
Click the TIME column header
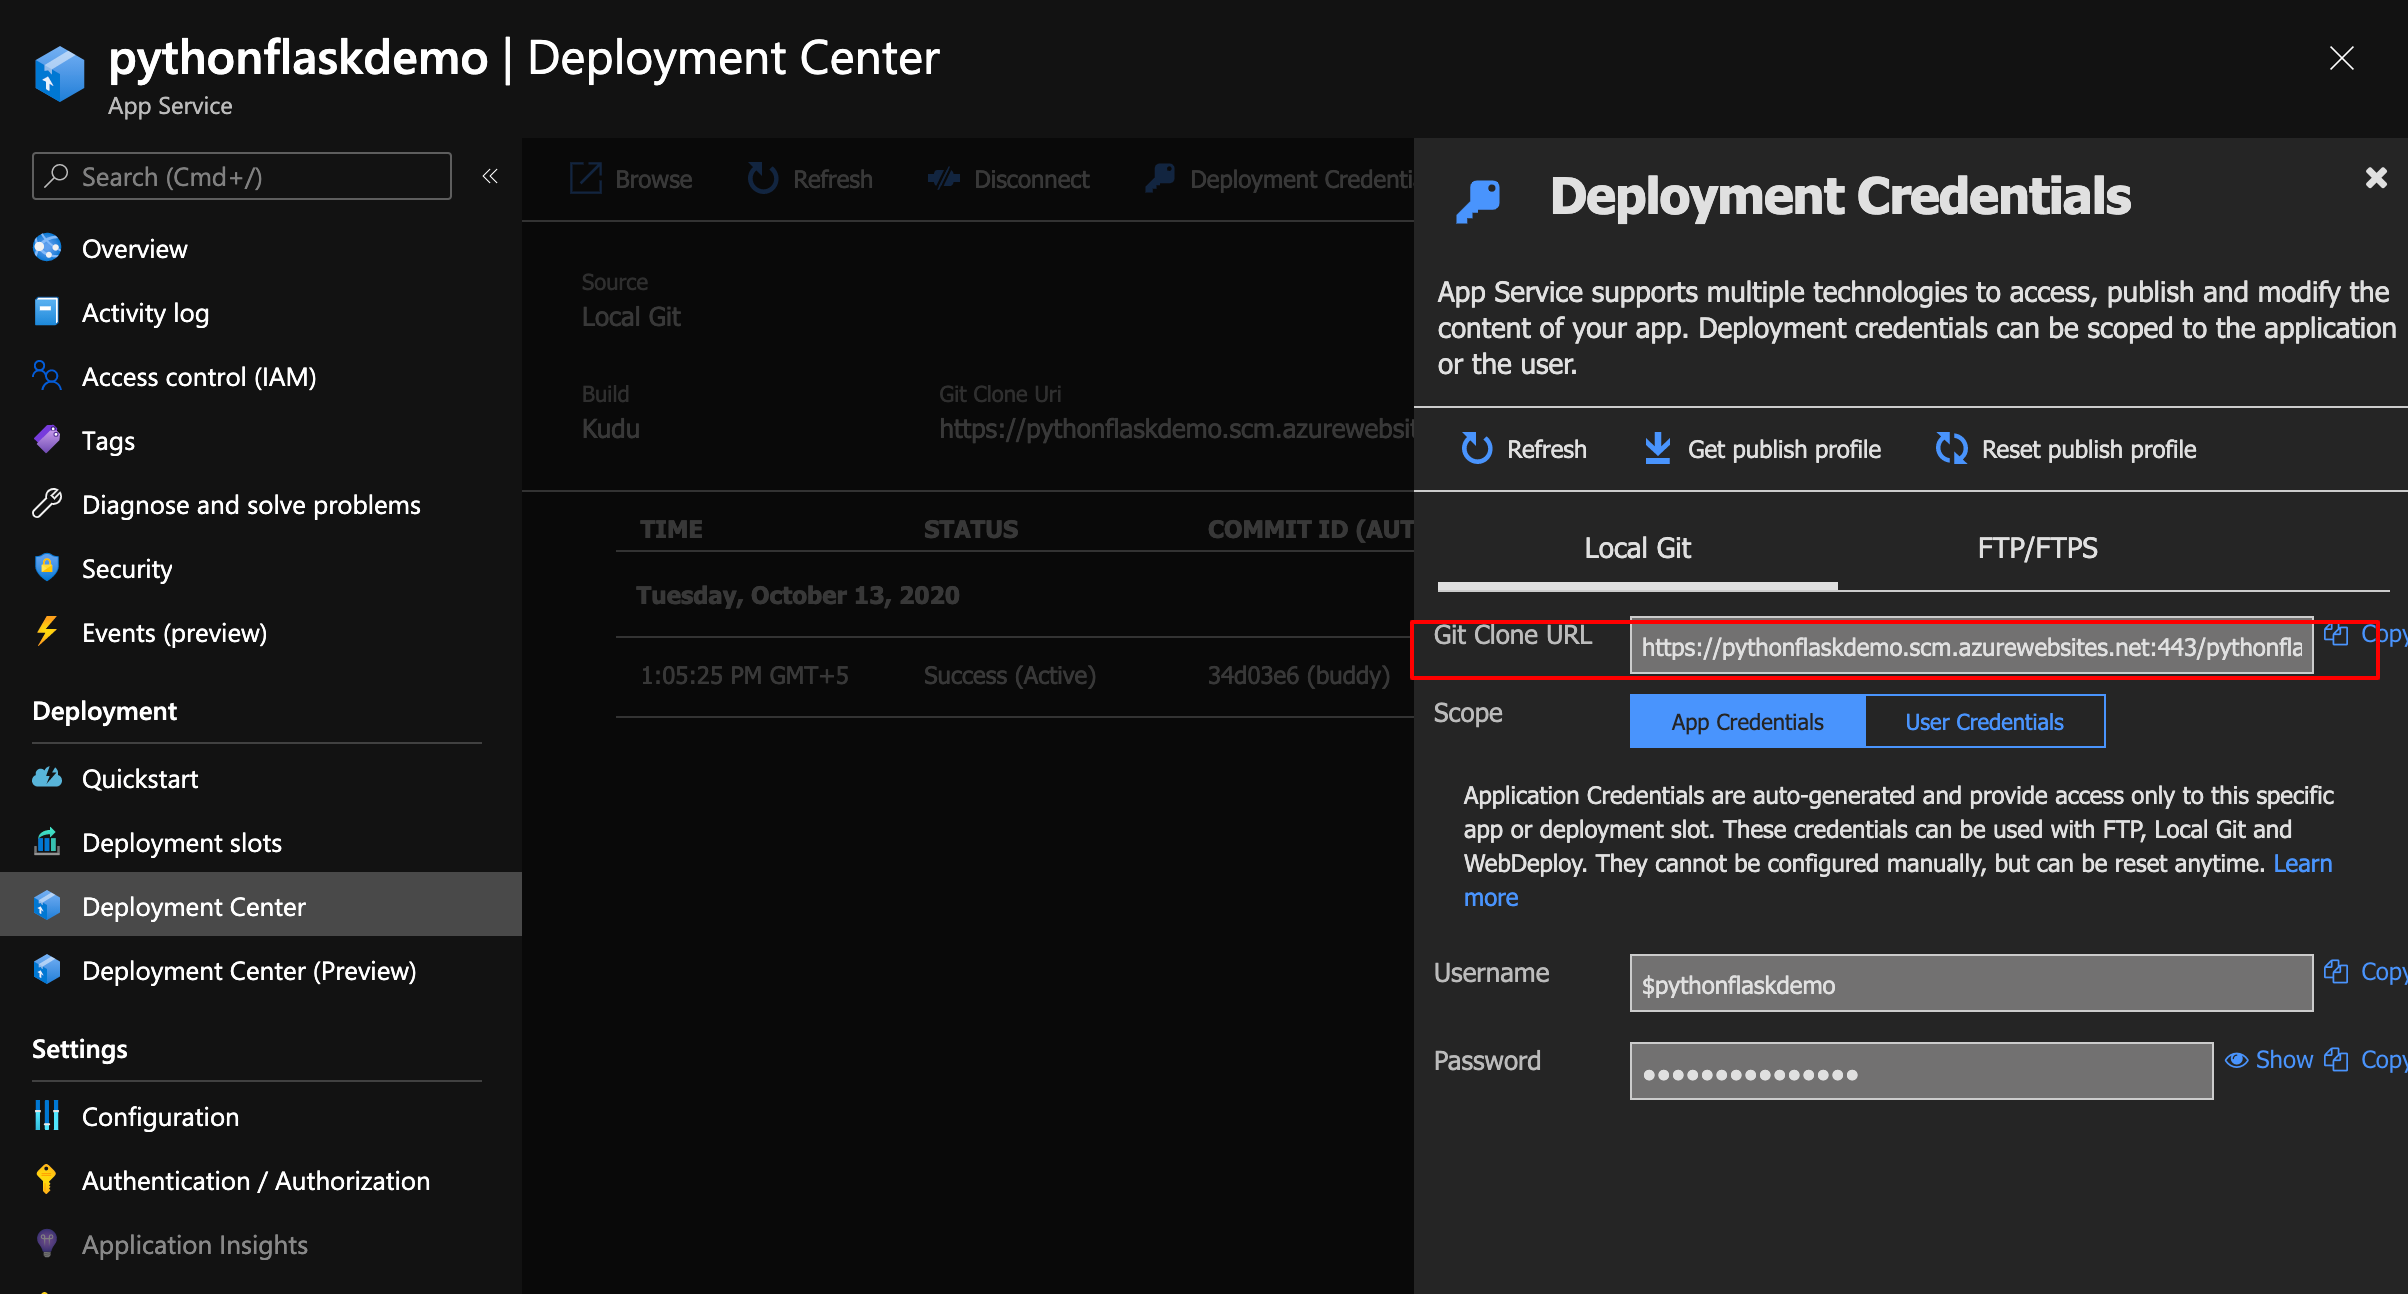[671, 529]
